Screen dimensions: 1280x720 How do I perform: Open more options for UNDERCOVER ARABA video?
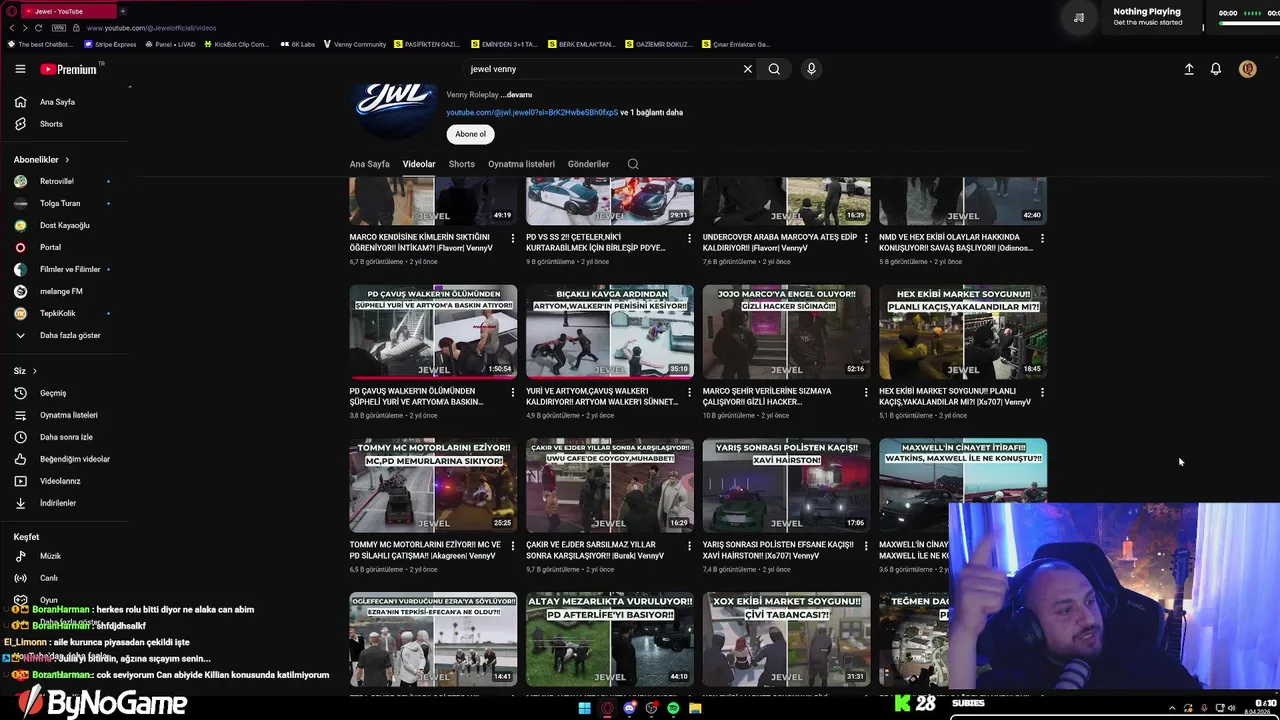tap(866, 239)
